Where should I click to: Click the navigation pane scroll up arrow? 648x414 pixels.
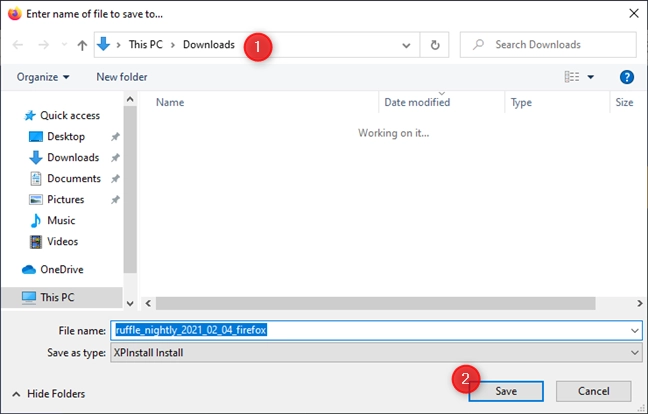coord(130,99)
